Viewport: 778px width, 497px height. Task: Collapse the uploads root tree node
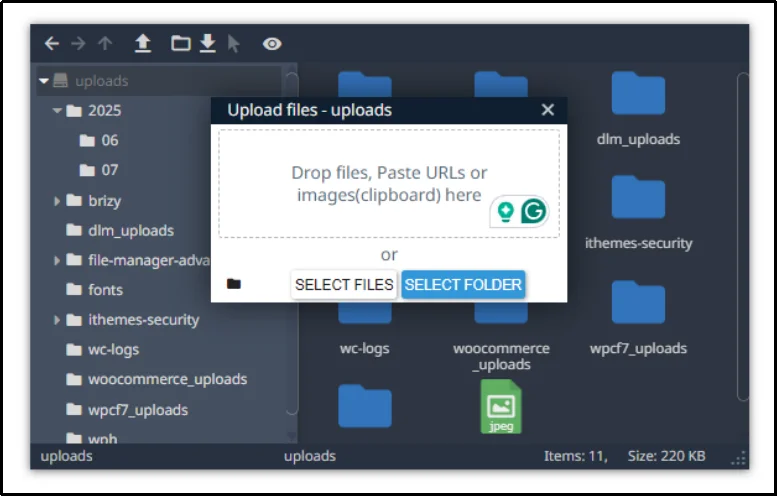44,81
